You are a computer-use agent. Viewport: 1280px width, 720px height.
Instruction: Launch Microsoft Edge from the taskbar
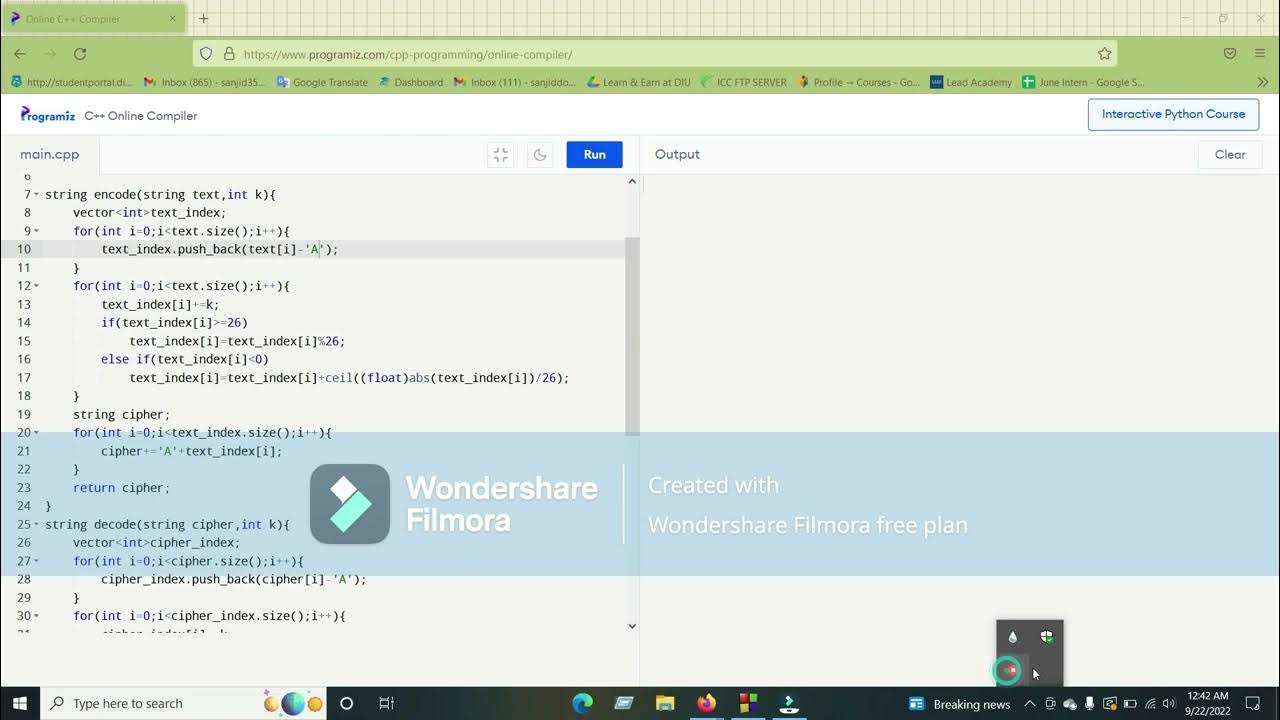click(x=582, y=703)
